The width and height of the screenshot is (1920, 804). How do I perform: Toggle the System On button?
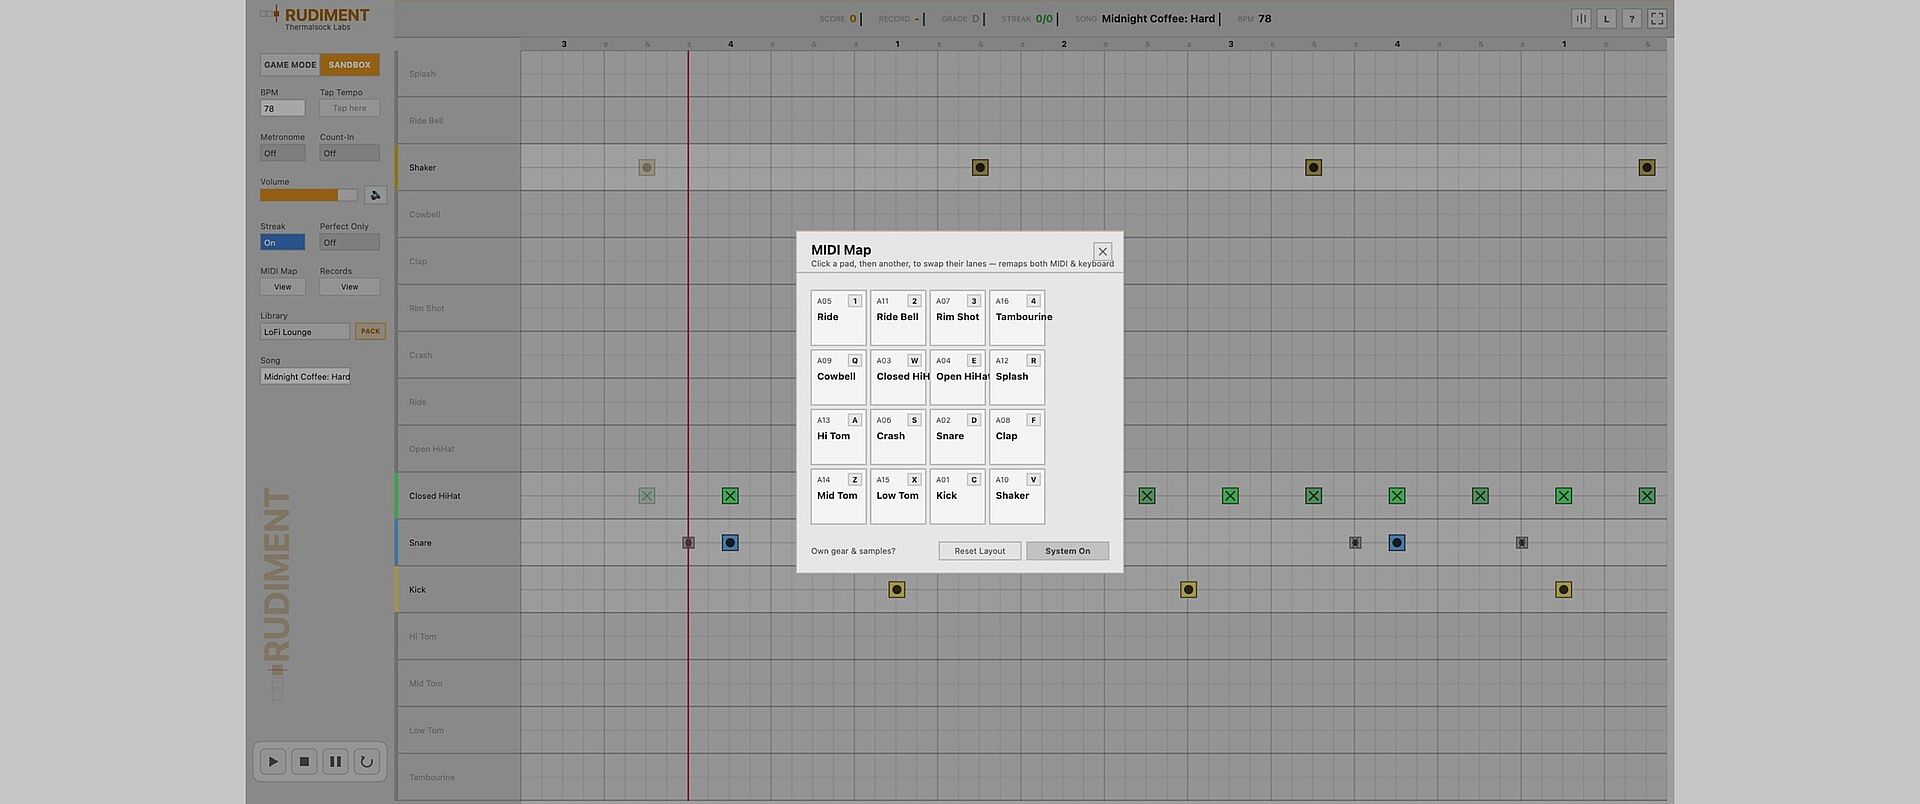(x=1067, y=551)
